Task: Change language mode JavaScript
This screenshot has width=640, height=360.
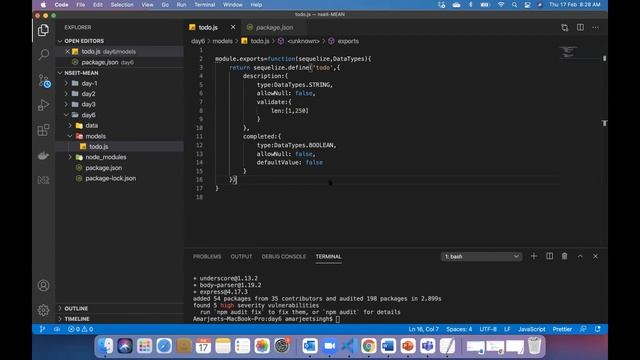Action: coord(531,329)
